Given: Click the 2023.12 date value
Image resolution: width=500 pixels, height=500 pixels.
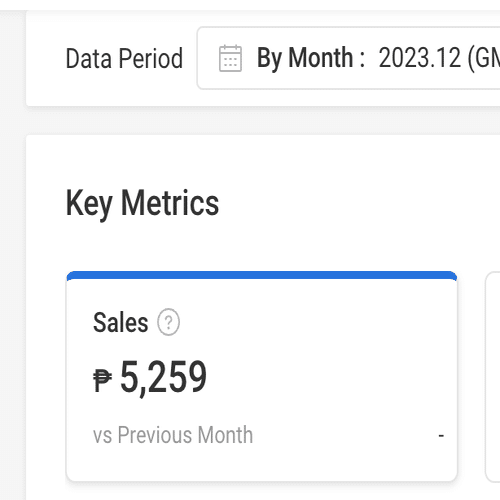Looking at the screenshot, I should (x=420, y=58).
